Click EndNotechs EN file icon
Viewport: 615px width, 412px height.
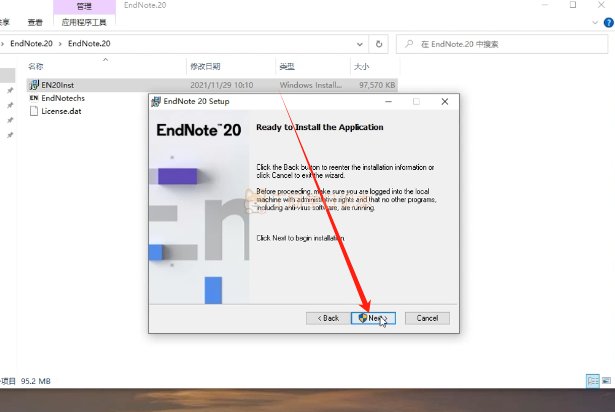(x=34, y=98)
